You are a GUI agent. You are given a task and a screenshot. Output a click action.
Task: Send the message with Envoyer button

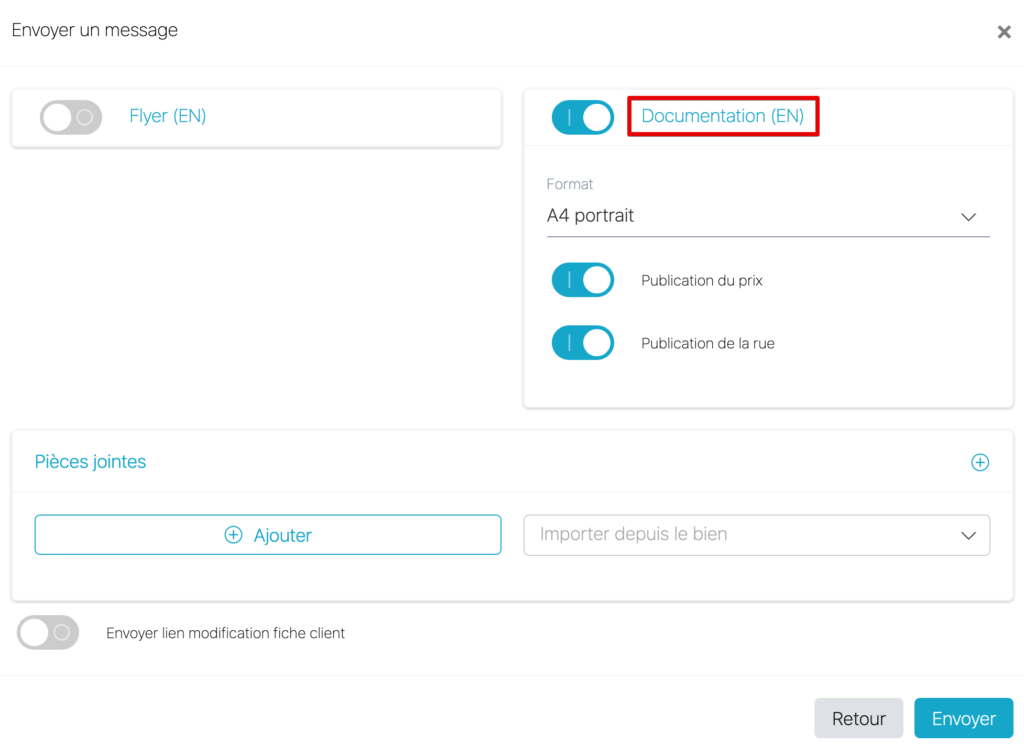[963, 718]
